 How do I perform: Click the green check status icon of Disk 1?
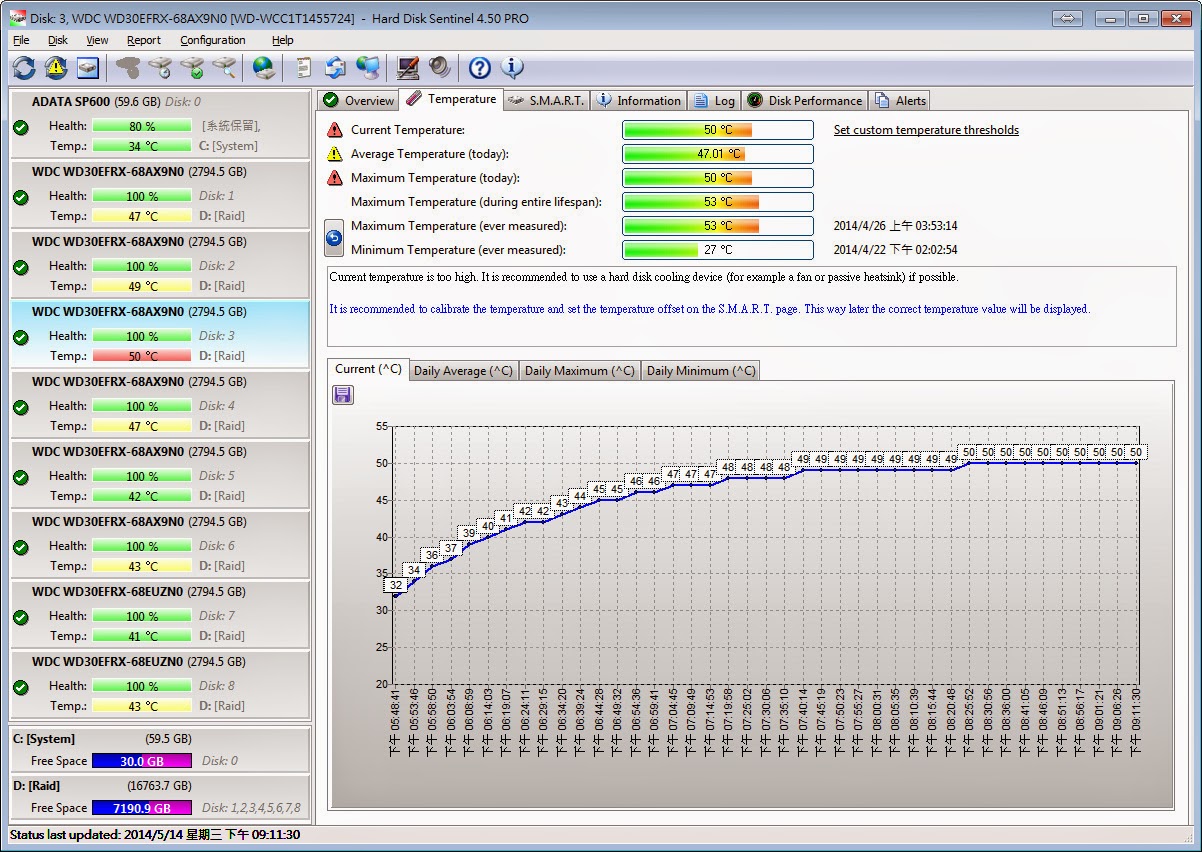click(20, 197)
